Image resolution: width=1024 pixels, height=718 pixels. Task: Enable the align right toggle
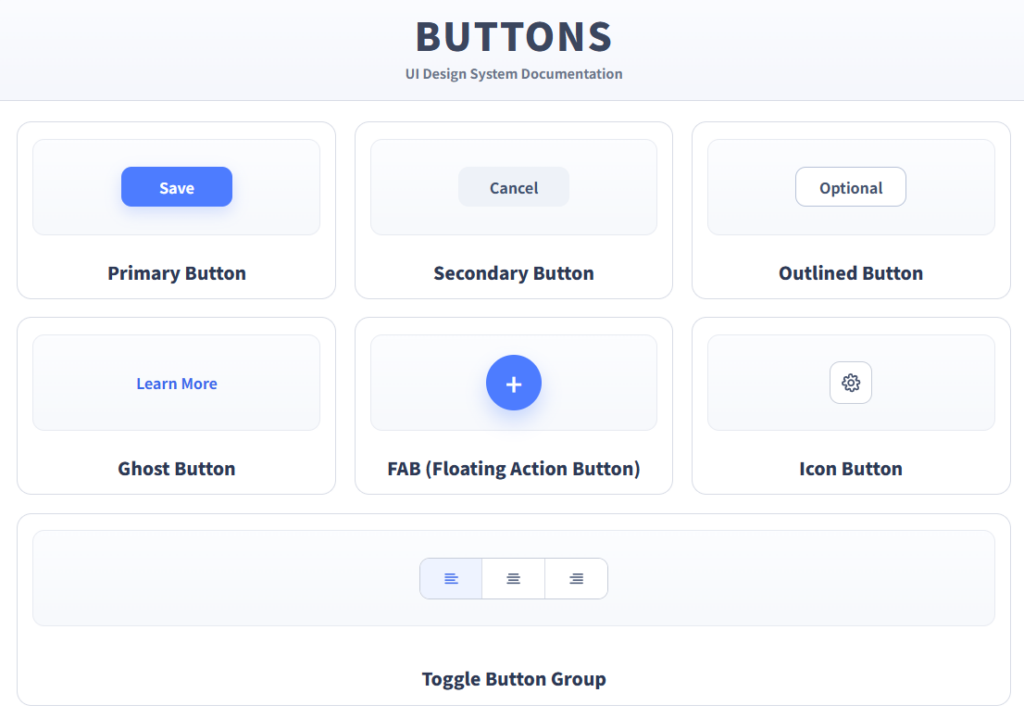tap(576, 578)
